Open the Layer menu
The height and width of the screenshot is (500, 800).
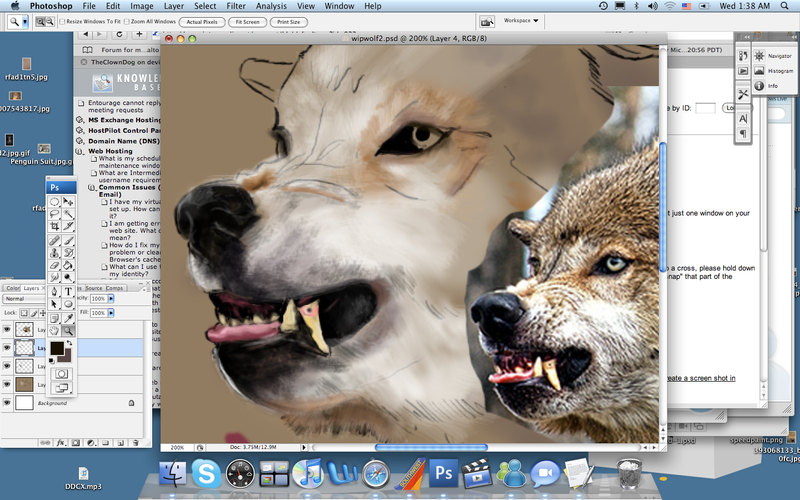173,6
